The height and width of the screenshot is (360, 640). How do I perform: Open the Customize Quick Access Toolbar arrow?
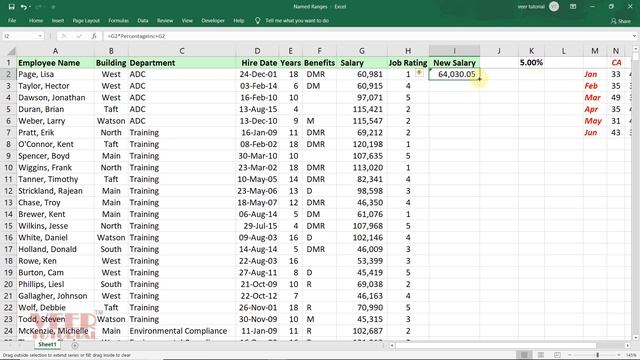click(53, 7)
